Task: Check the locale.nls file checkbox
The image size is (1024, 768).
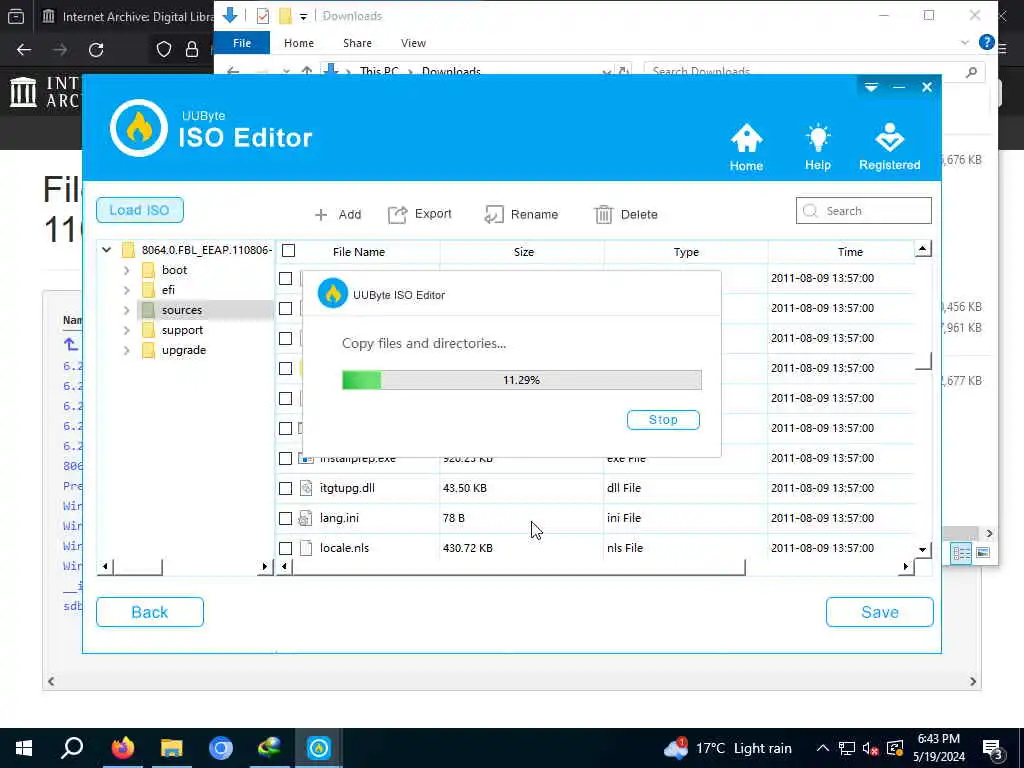Action: tap(285, 549)
